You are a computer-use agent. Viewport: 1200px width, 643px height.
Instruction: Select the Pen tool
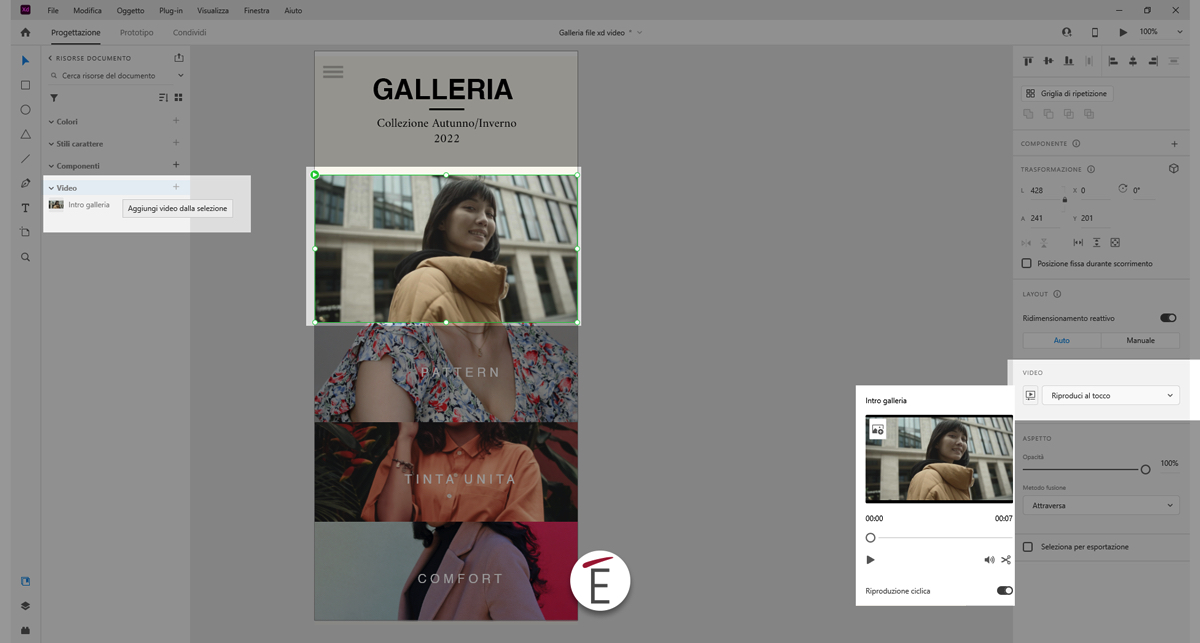point(26,183)
